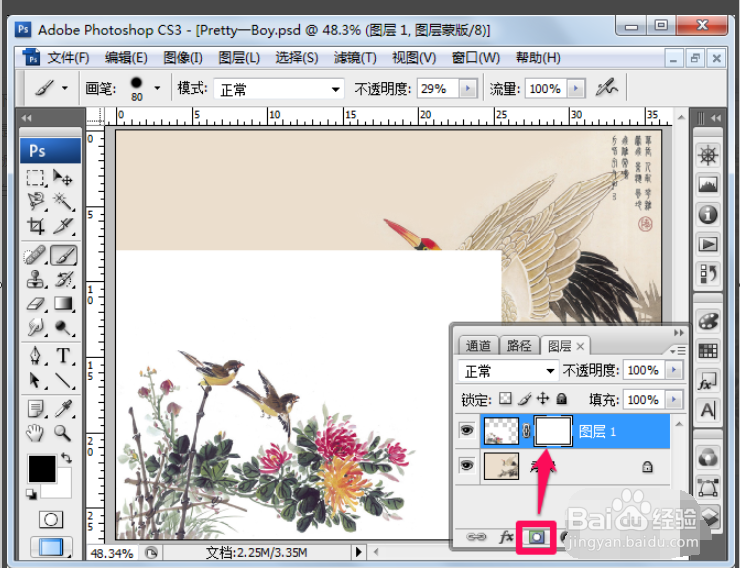Screen dimensions: 740x568
Task: Select the Eraser tool
Action: pos(36,303)
